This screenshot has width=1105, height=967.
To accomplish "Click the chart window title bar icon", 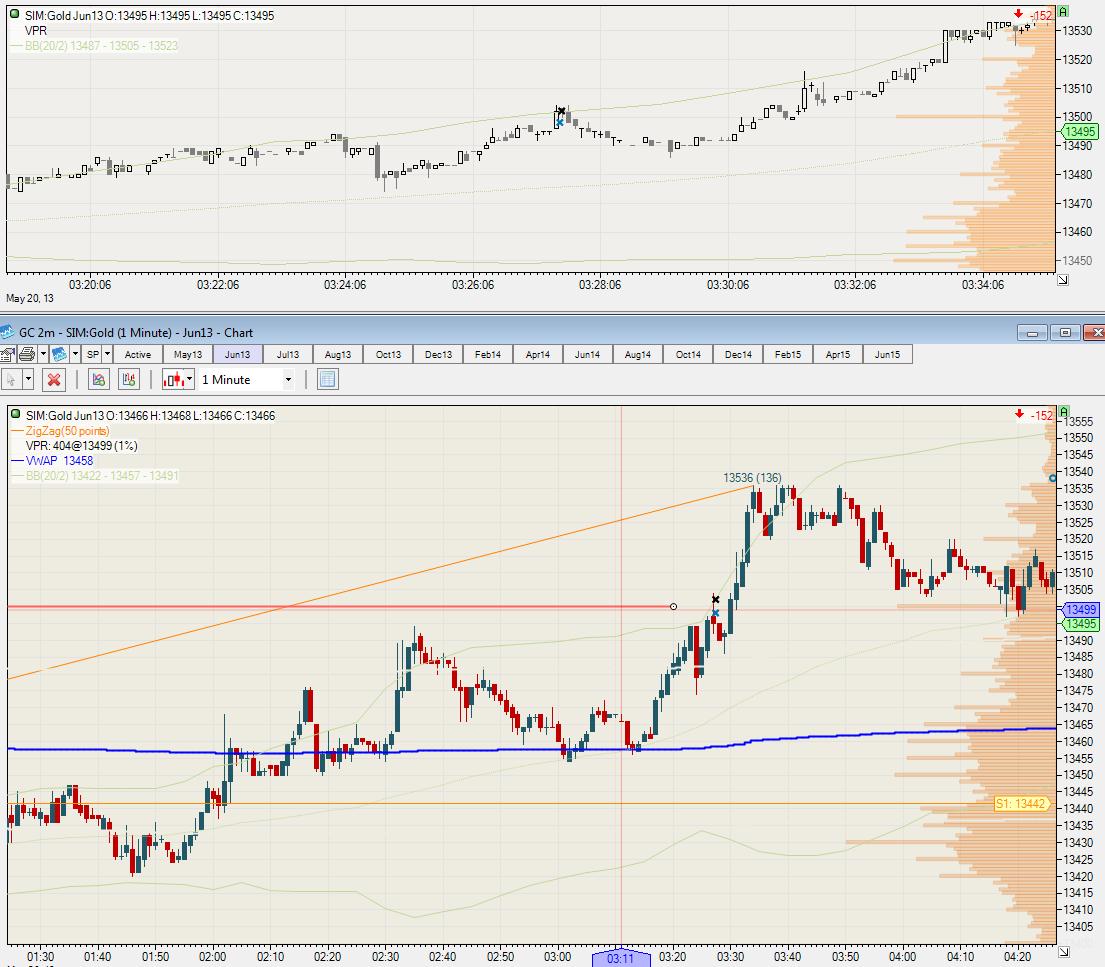I will pos(7,332).
